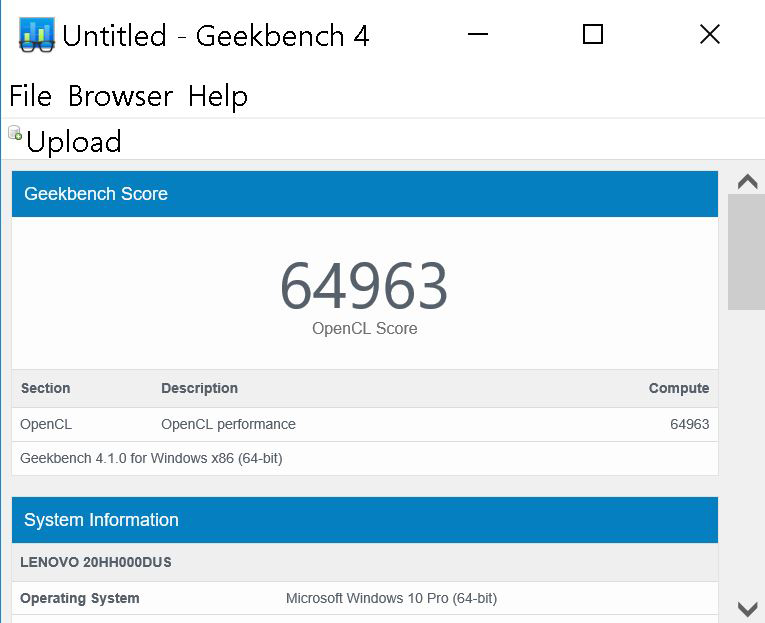
Task: Maximize the Geekbench 4 window
Action: pos(593,35)
